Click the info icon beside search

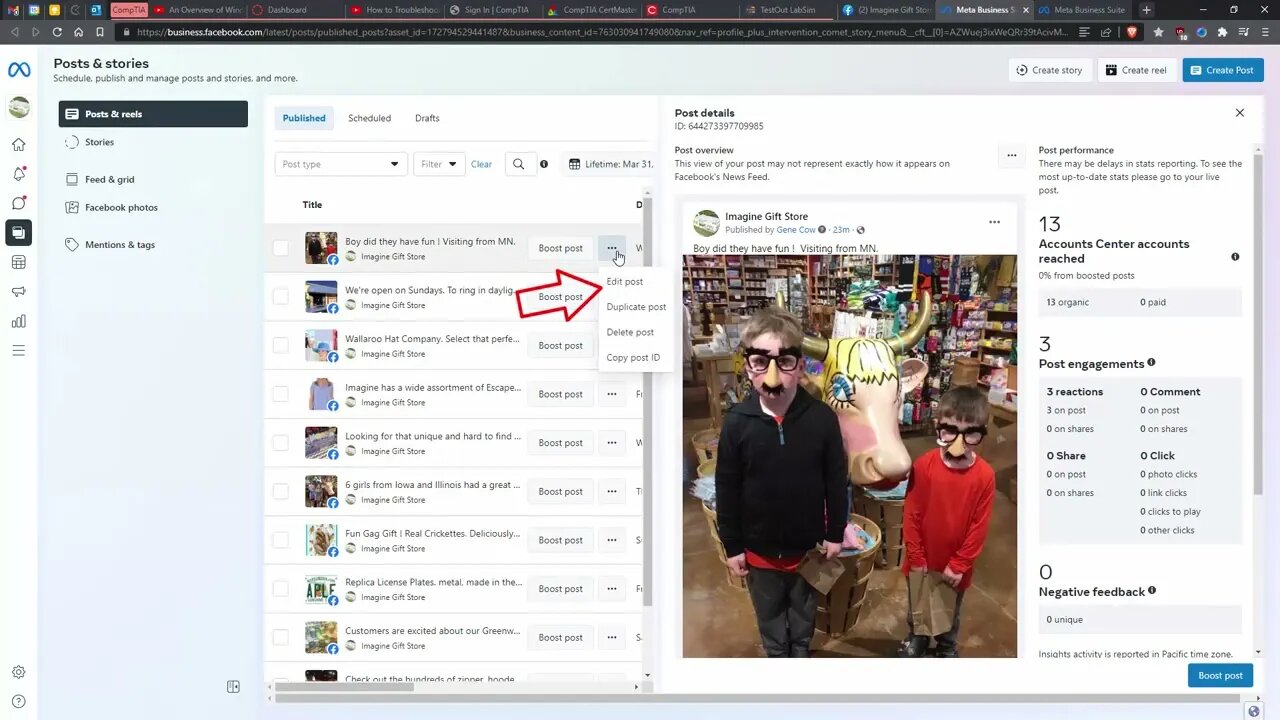click(544, 164)
